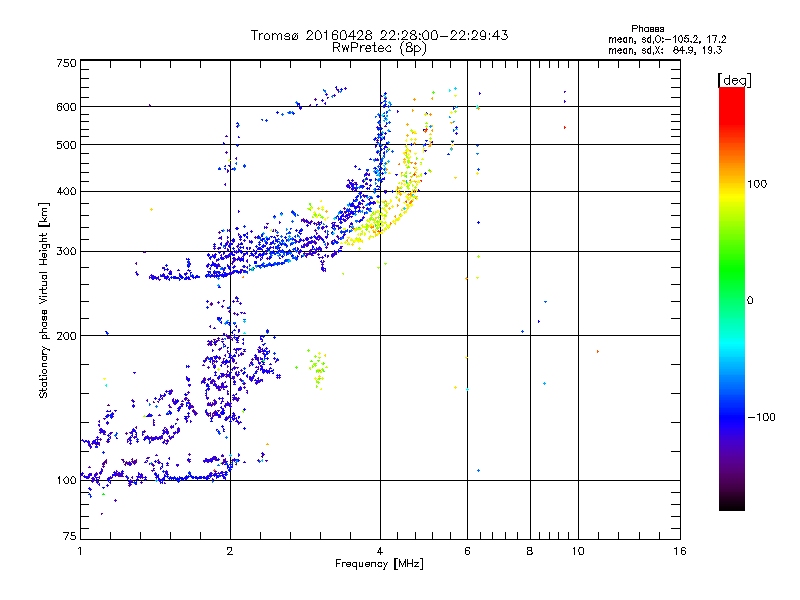Viewport: 800px width, 600px height.
Task: Click the '500' height axis tick label
Action: pos(66,145)
